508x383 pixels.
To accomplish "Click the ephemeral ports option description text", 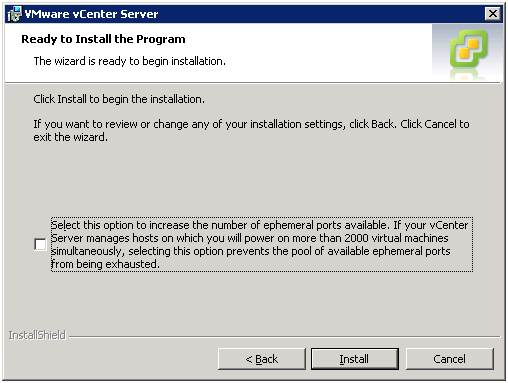I will point(261,244).
